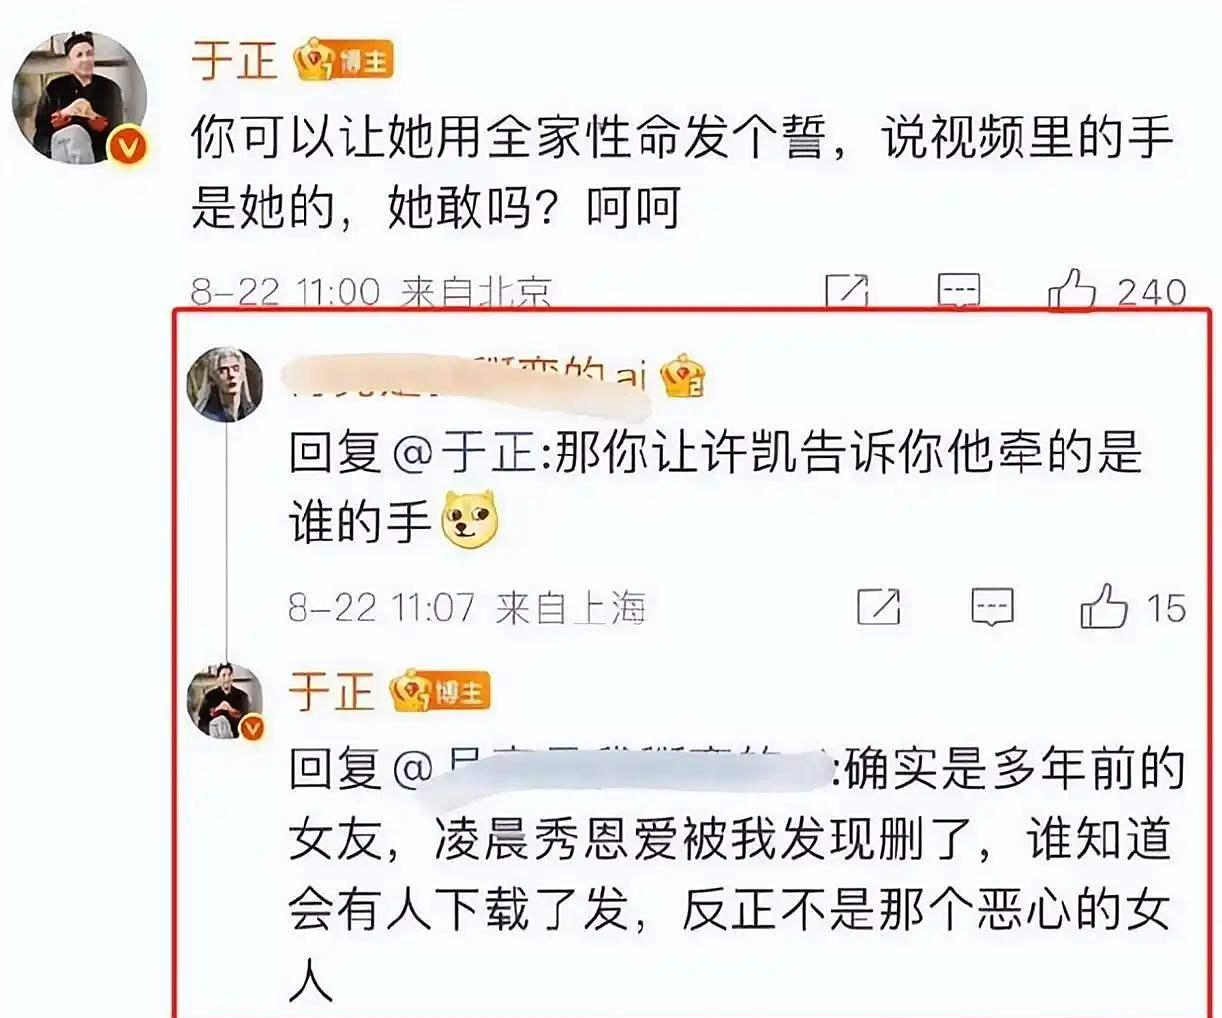Open 于正 username on the top-level comment
This screenshot has height=1018, width=1222.
point(234,59)
